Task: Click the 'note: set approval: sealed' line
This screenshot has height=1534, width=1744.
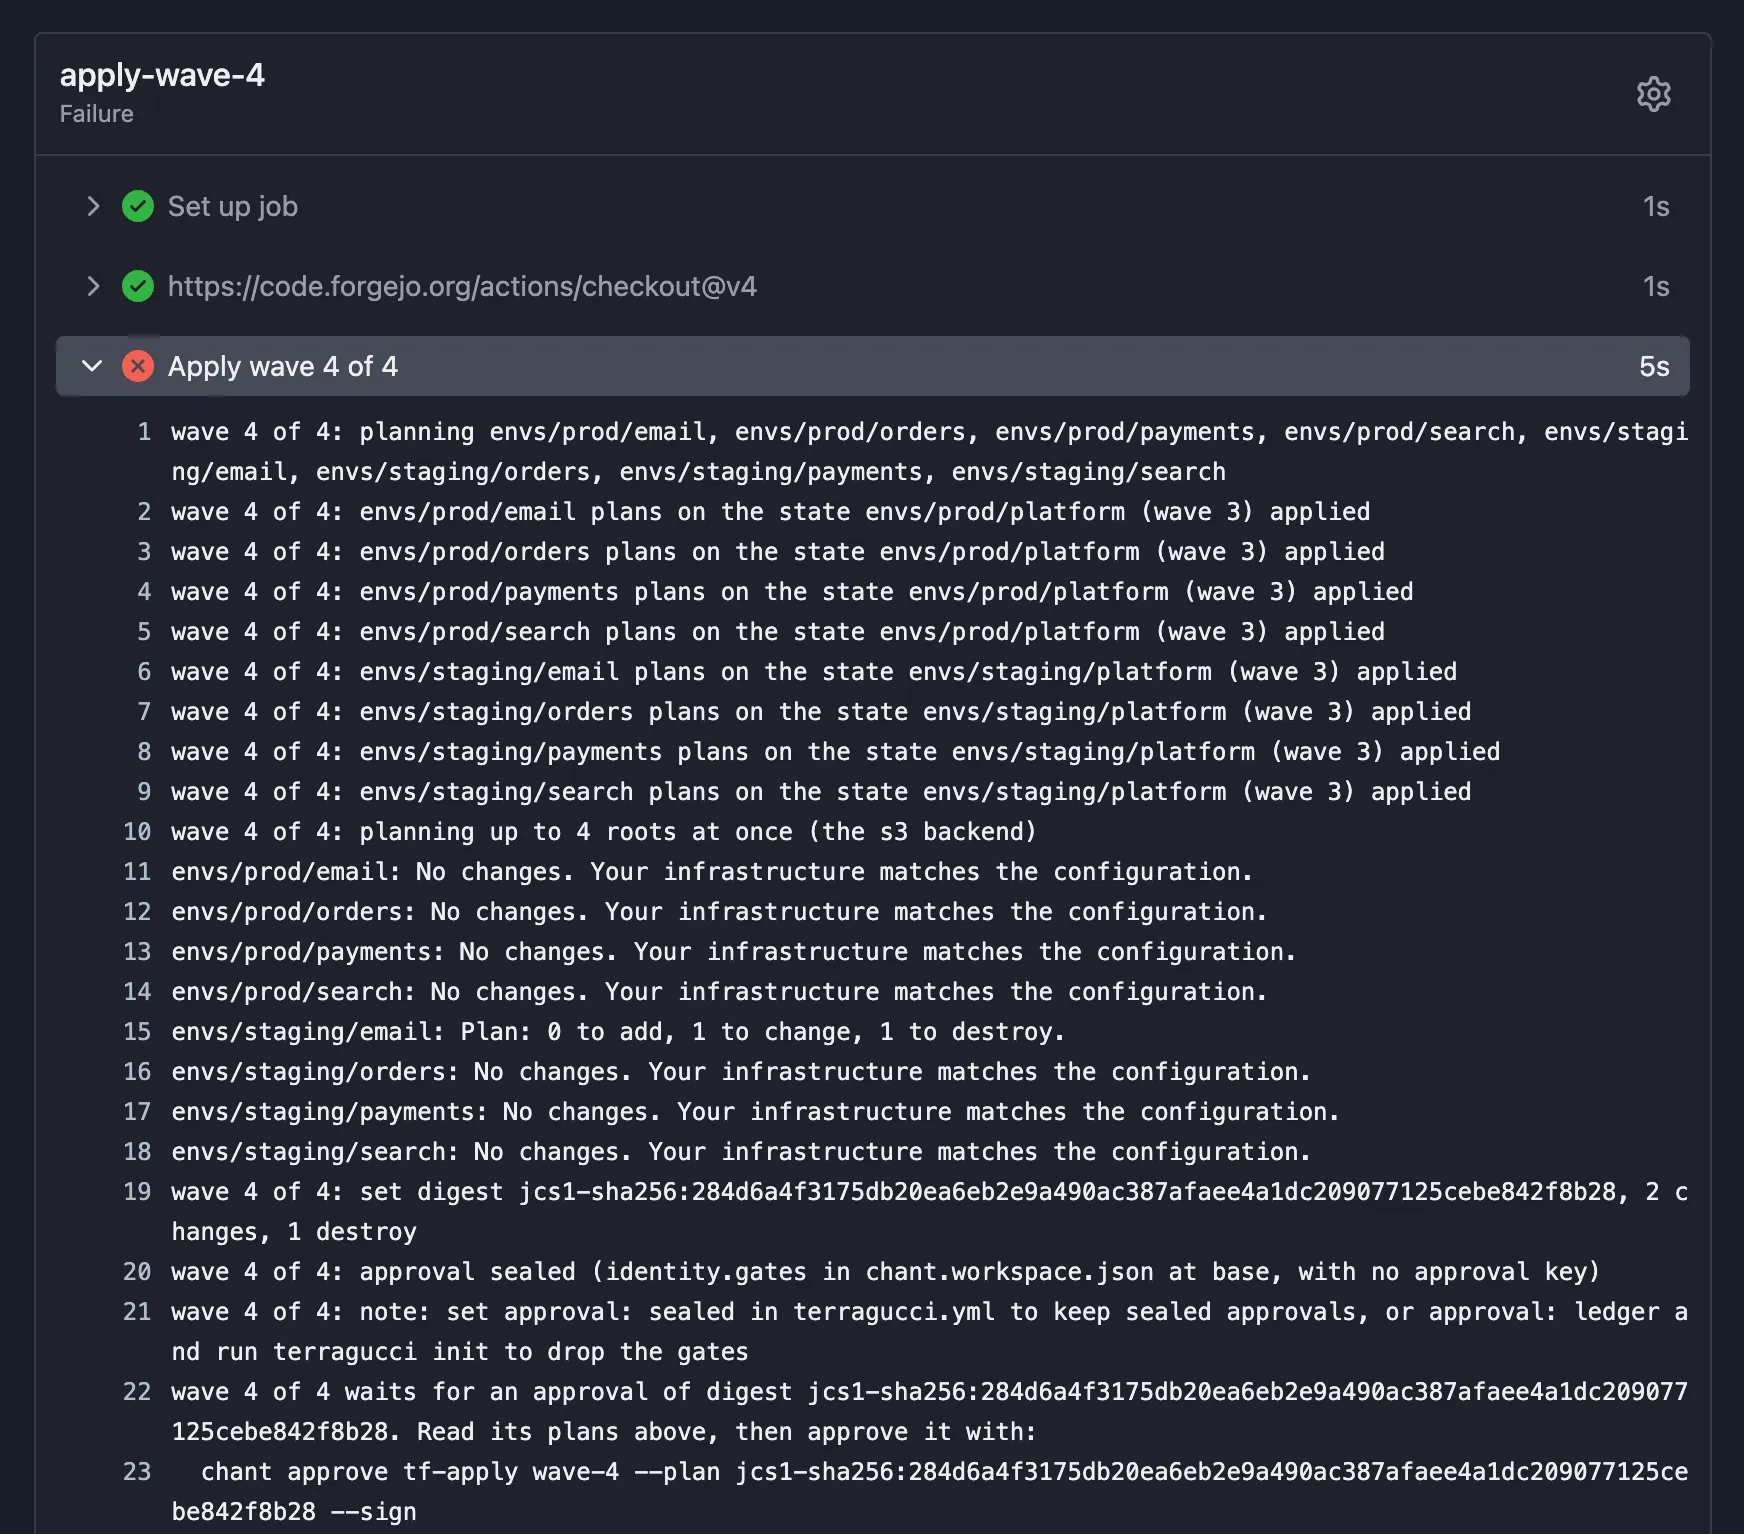Action: 930,1332
